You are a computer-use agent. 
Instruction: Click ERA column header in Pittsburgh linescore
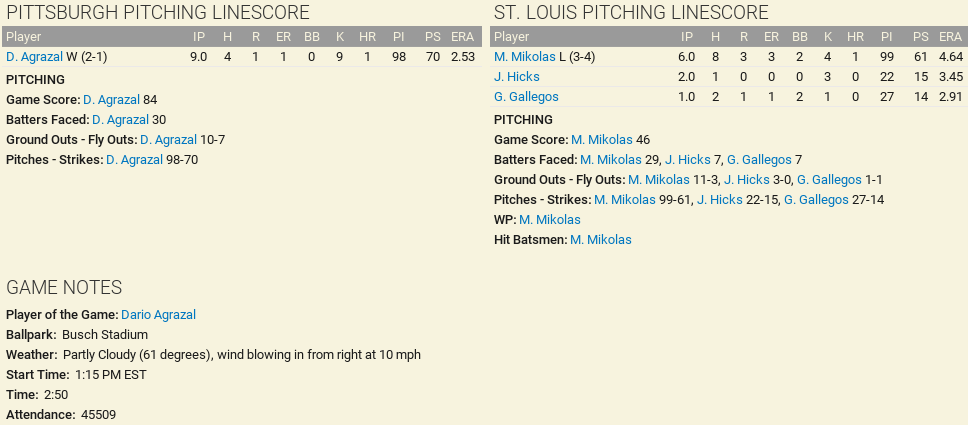[x=462, y=37]
